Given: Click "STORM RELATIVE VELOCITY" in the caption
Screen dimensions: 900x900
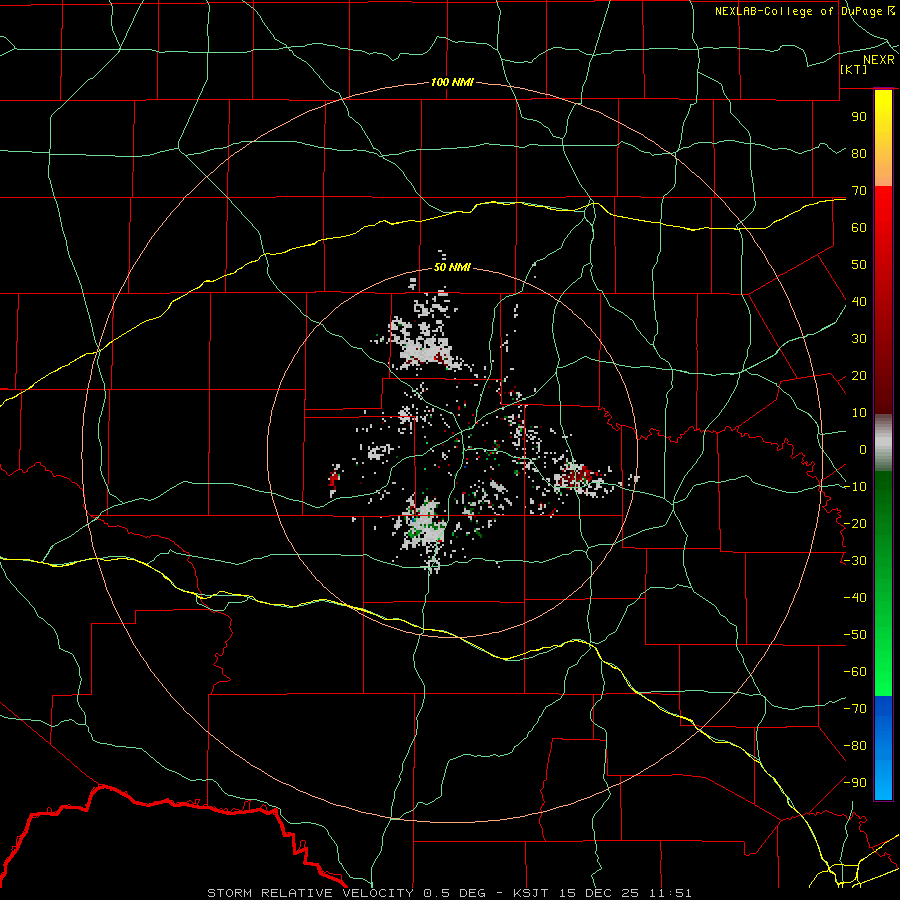Looking at the screenshot, I should click(x=310, y=893).
